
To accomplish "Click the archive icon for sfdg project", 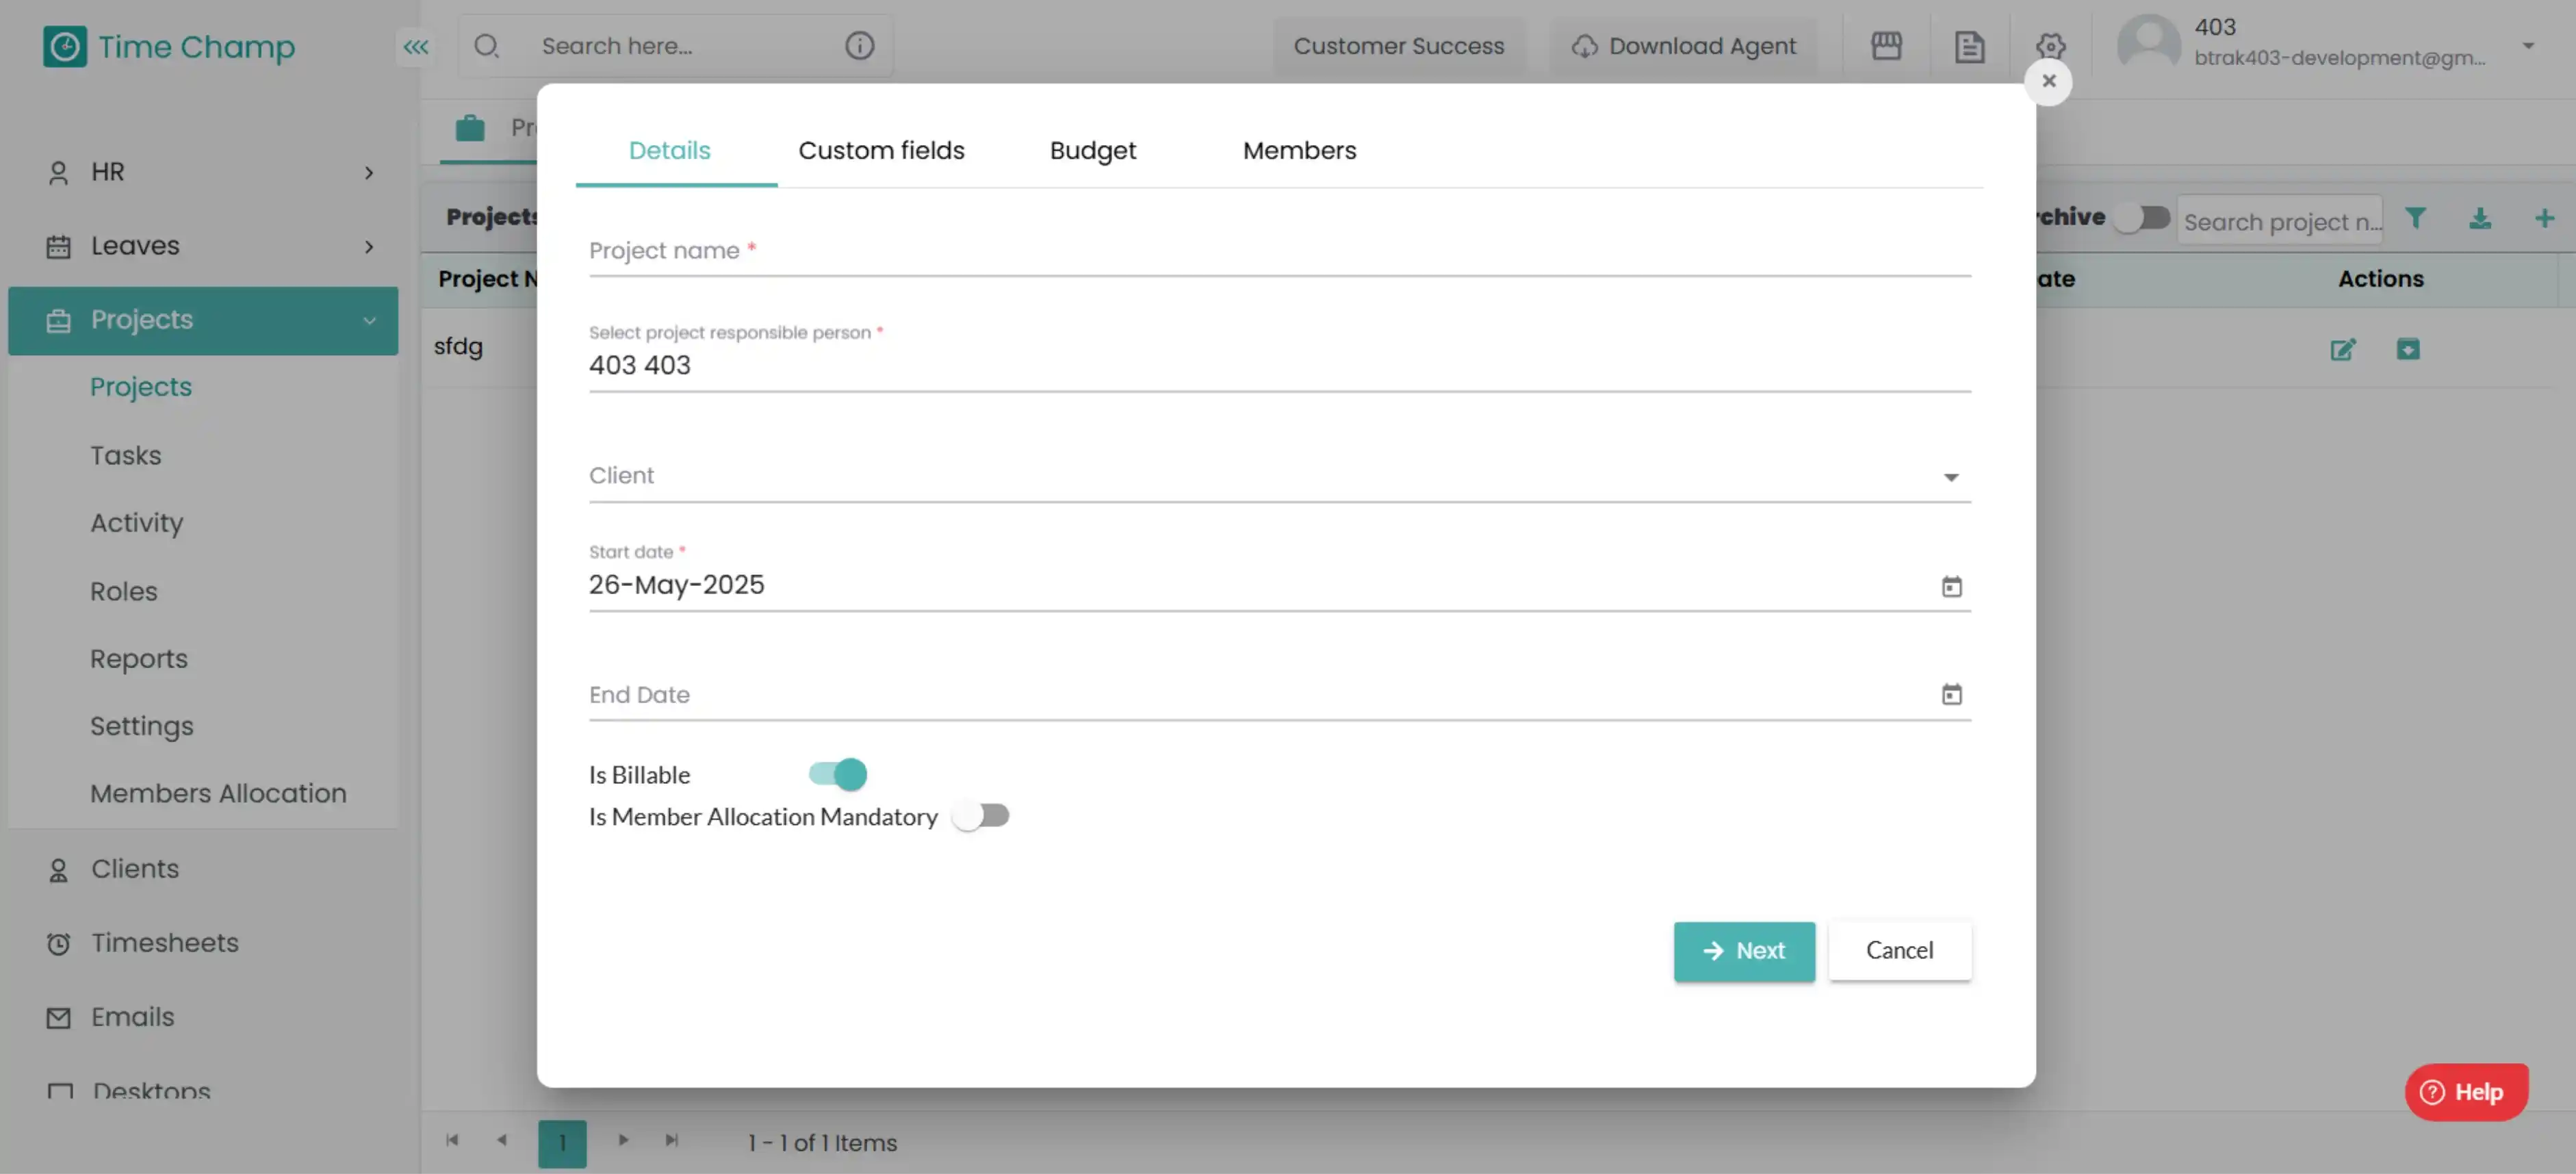I will (x=2407, y=349).
